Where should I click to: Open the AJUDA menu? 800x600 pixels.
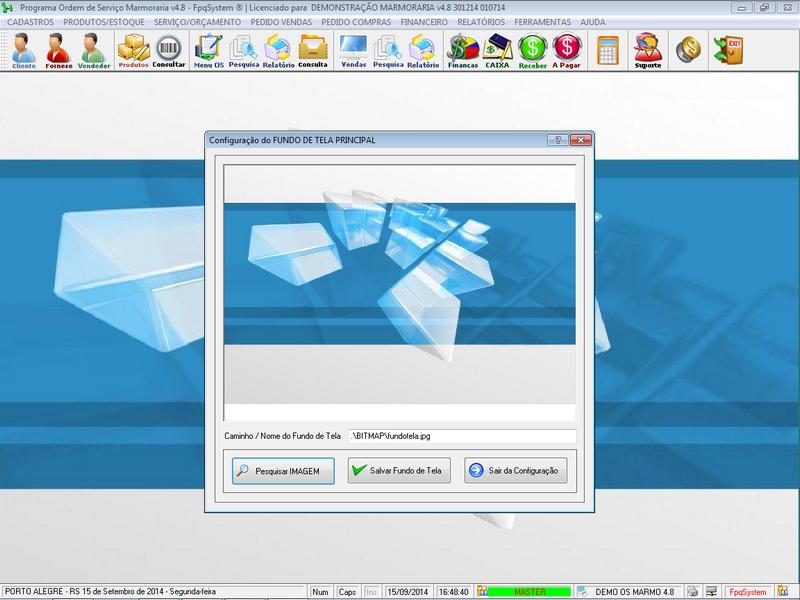(x=593, y=22)
